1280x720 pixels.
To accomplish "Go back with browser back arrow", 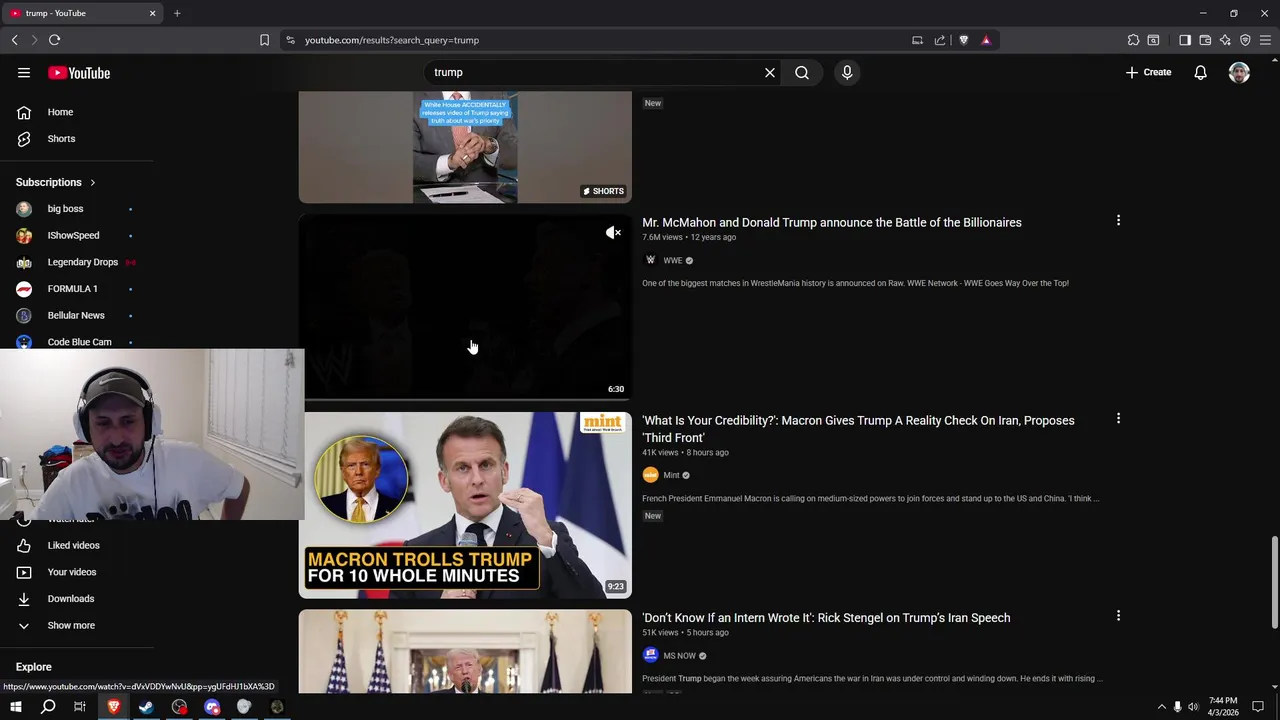I will pos(15,40).
